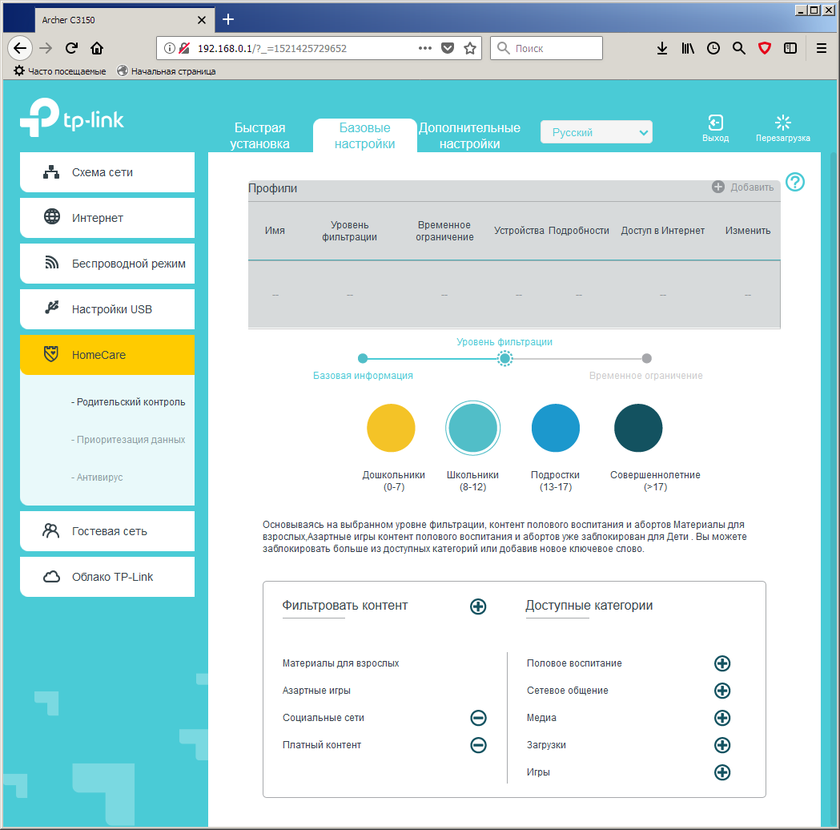The image size is (840, 830).
Task: Click the Выход logout icon
Action: [715, 123]
